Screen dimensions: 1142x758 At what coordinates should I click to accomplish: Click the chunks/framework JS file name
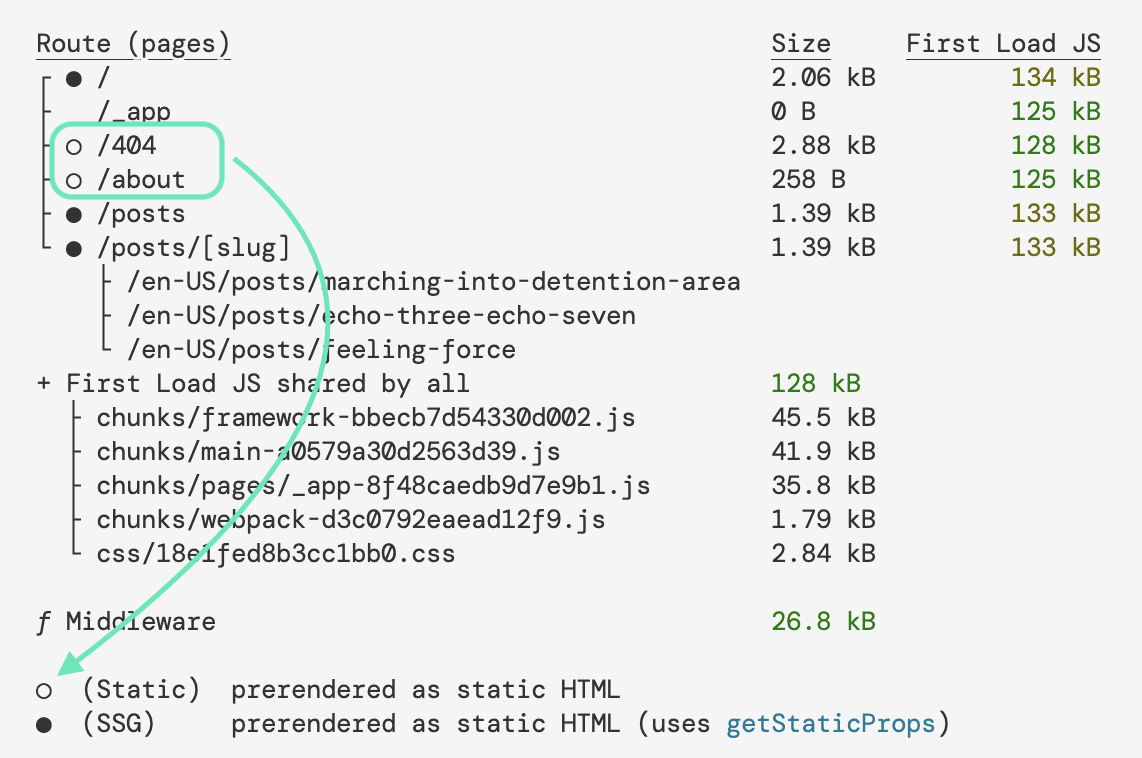pos(365,418)
